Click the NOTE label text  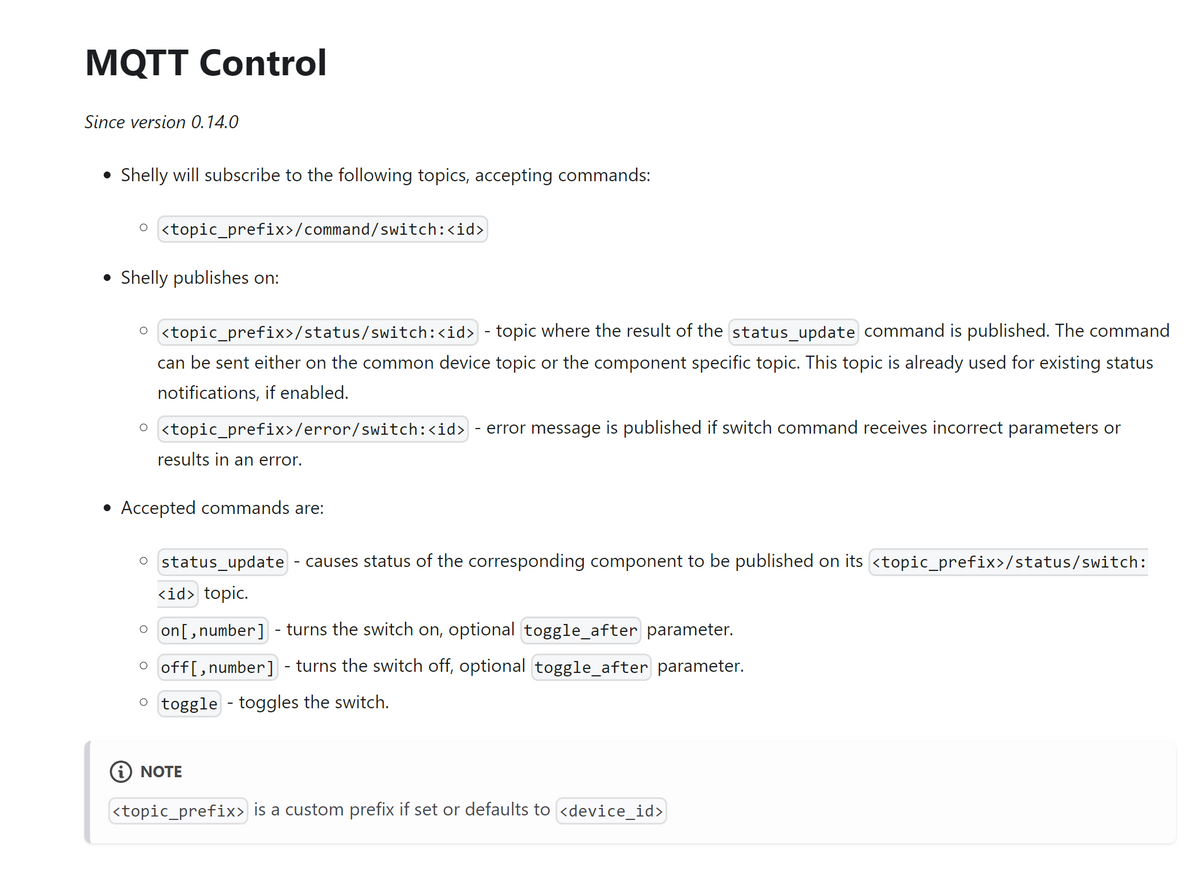pyautogui.click(x=161, y=772)
